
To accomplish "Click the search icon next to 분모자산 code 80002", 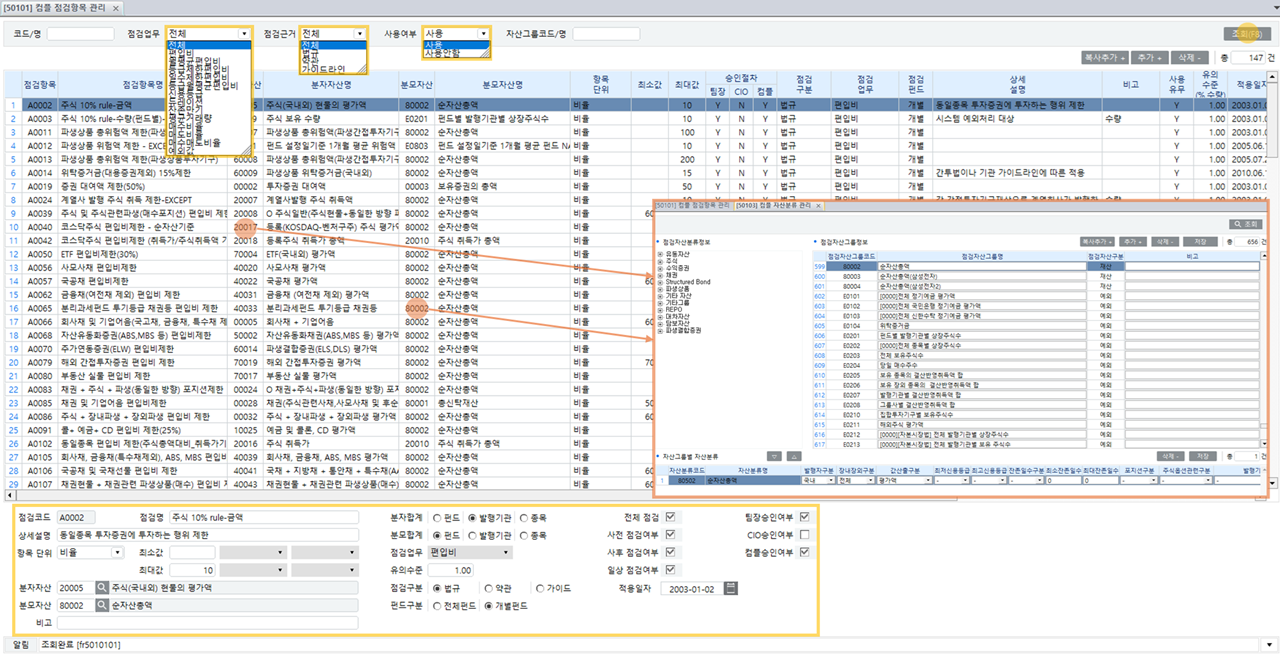I will pos(101,605).
